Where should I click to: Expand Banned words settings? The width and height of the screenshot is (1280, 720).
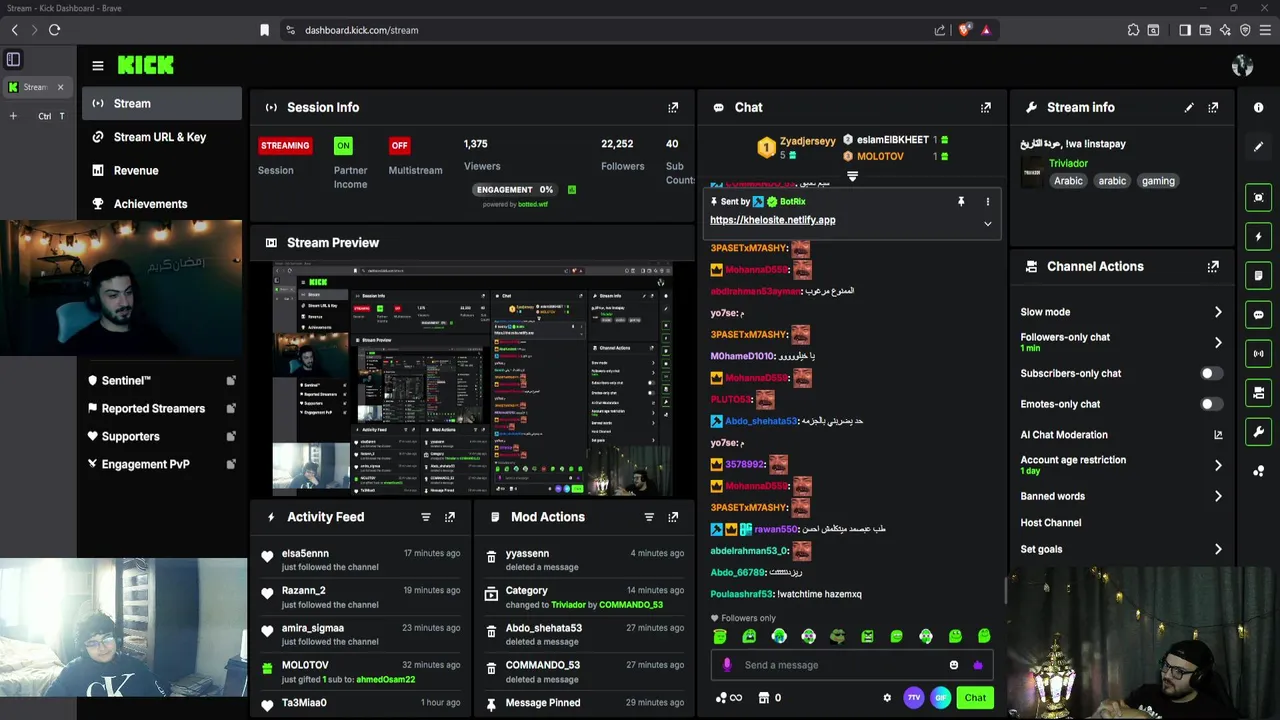click(x=1218, y=496)
